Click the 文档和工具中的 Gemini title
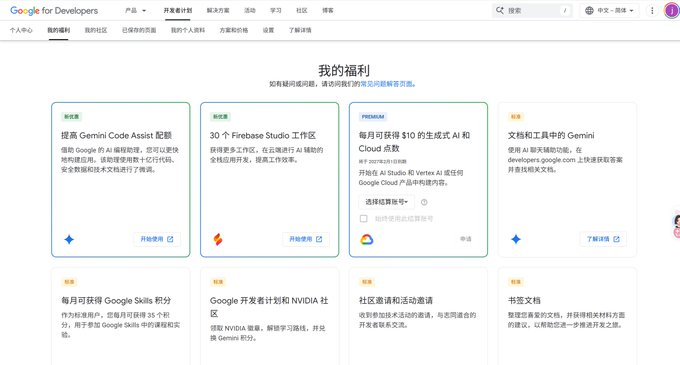680x365 pixels. (x=551, y=136)
